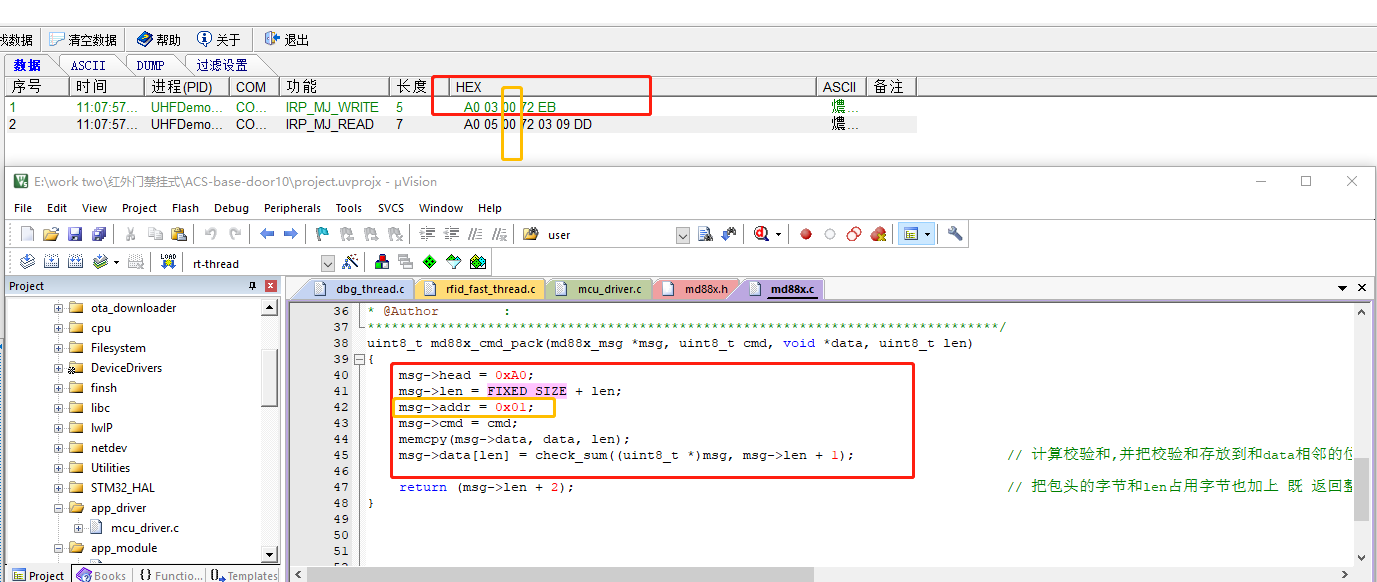Image resolution: width=1377 pixels, height=582 pixels.
Task: Collapse the app_driver folder
Action: click(58, 508)
